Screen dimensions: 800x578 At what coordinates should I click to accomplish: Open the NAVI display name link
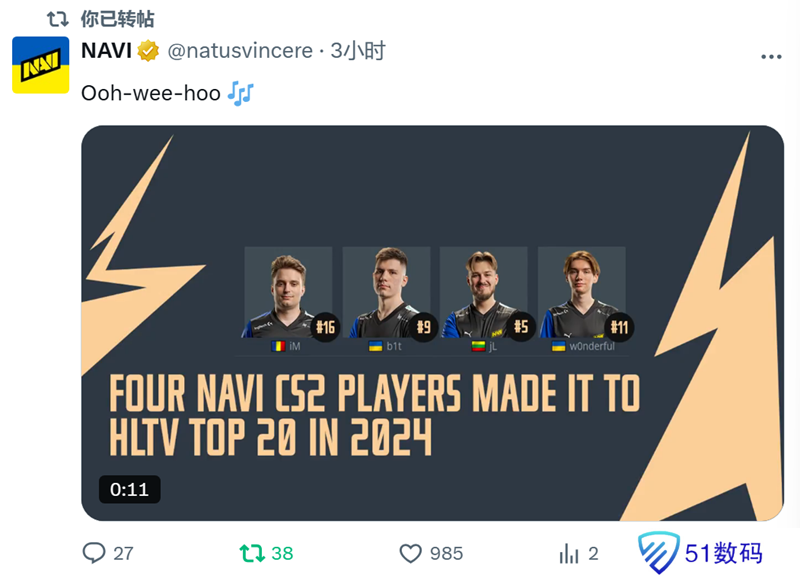click(106, 50)
